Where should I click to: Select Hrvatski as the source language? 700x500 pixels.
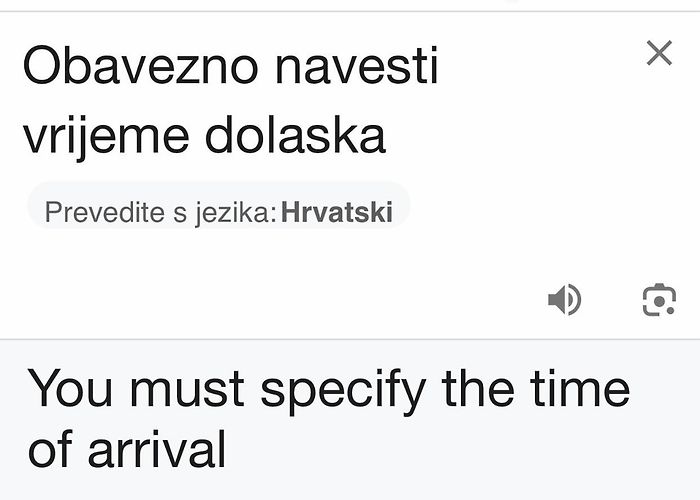click(x=337, y=212)
